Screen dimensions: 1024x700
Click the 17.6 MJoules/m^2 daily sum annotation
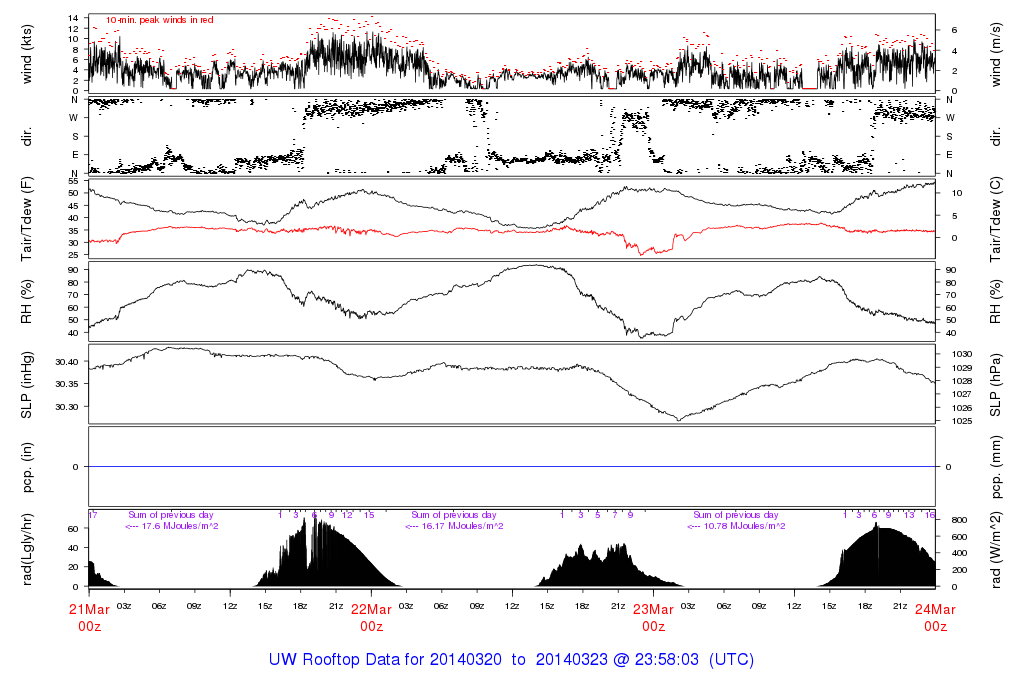[172, 526]
